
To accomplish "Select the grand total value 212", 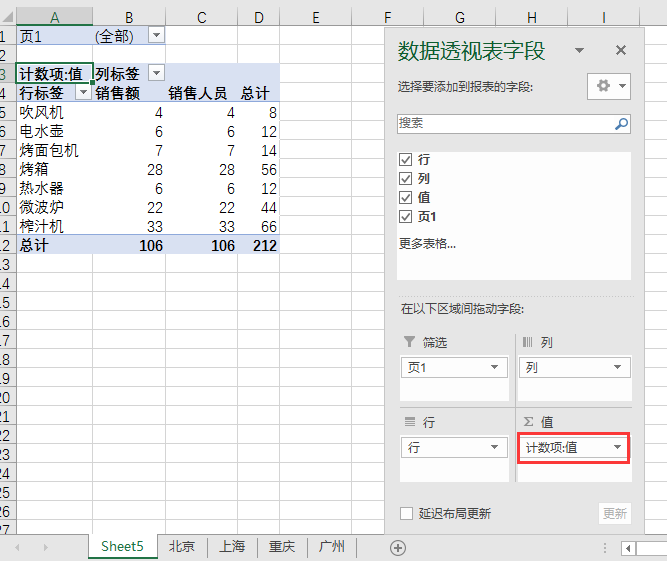I will tap(259, 245).
